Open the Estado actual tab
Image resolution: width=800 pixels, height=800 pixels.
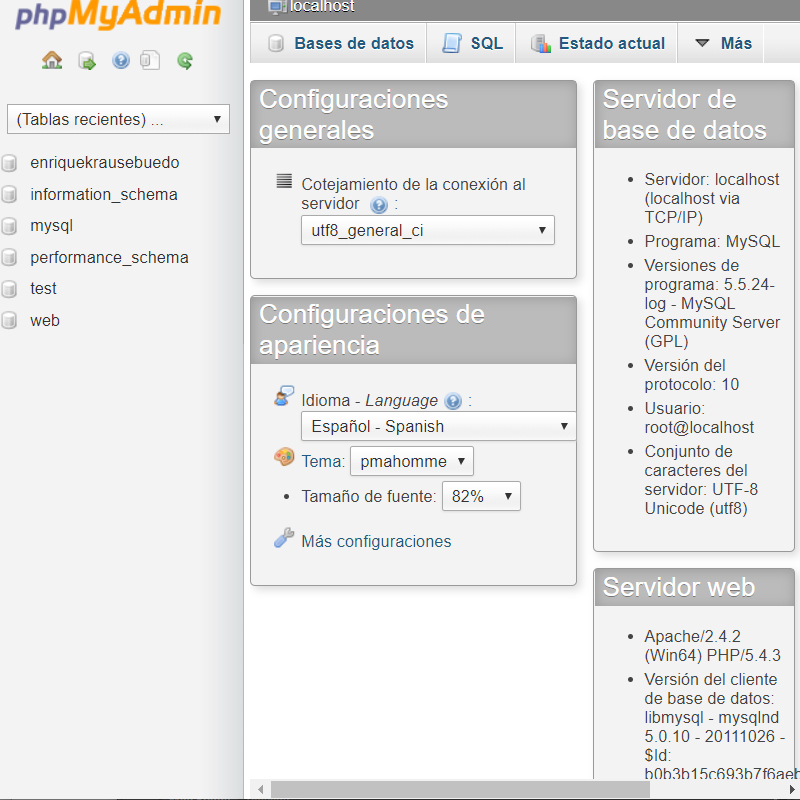pos(597,43)
